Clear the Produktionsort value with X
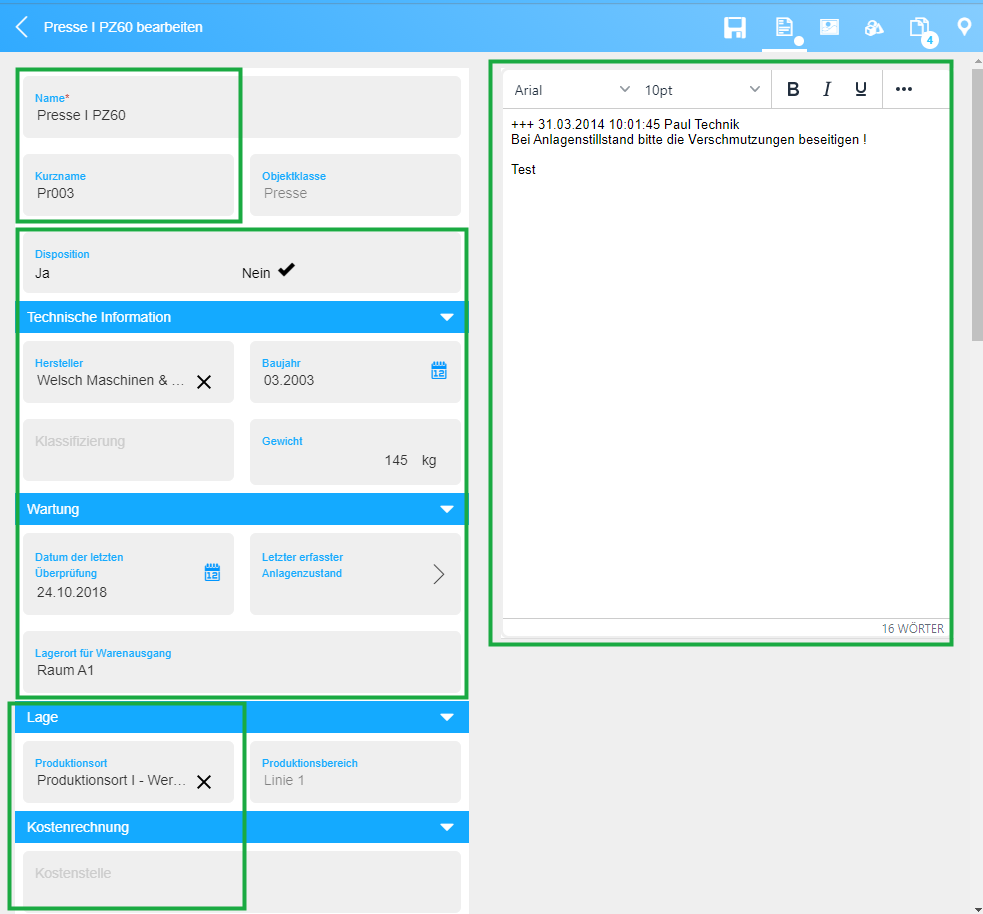 pyautogui.click(x=204, y=782)
